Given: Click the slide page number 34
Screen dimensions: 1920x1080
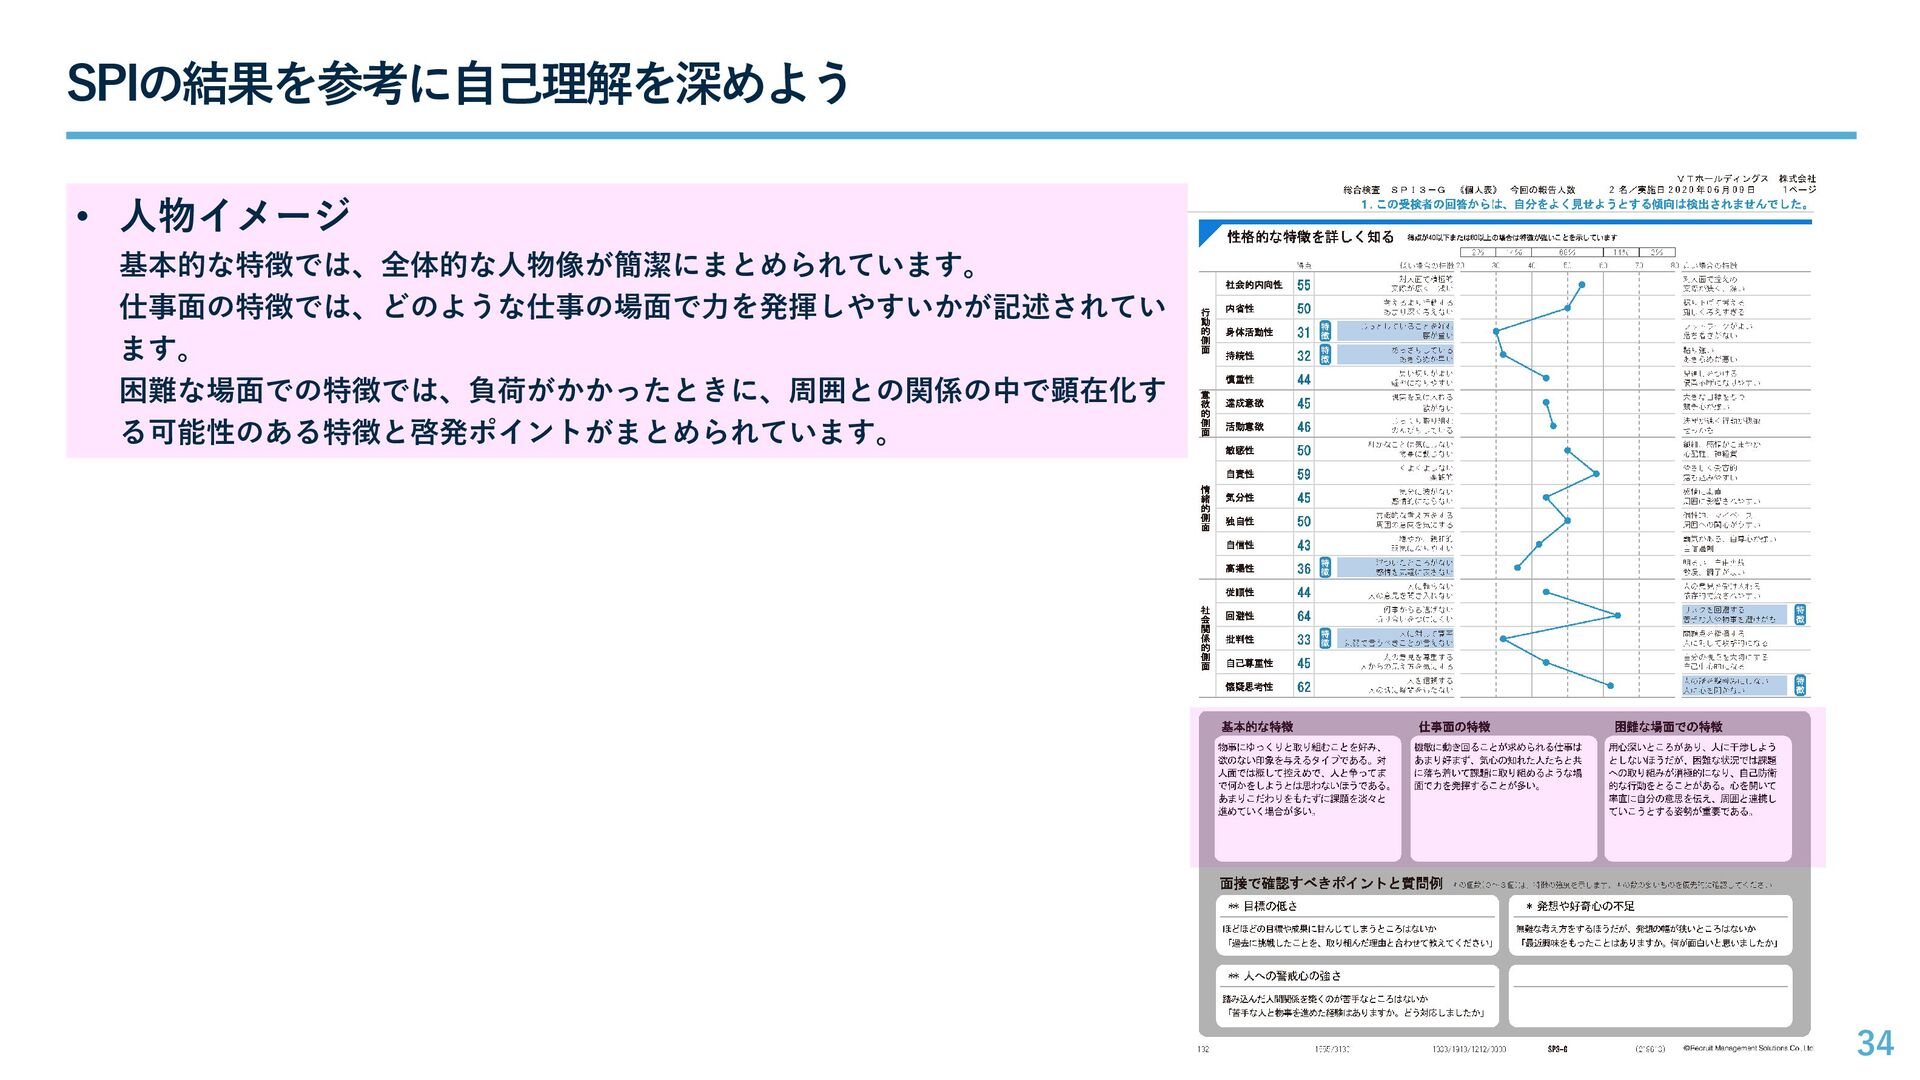Looking at the screenshot, I should coord(1875,1044).
